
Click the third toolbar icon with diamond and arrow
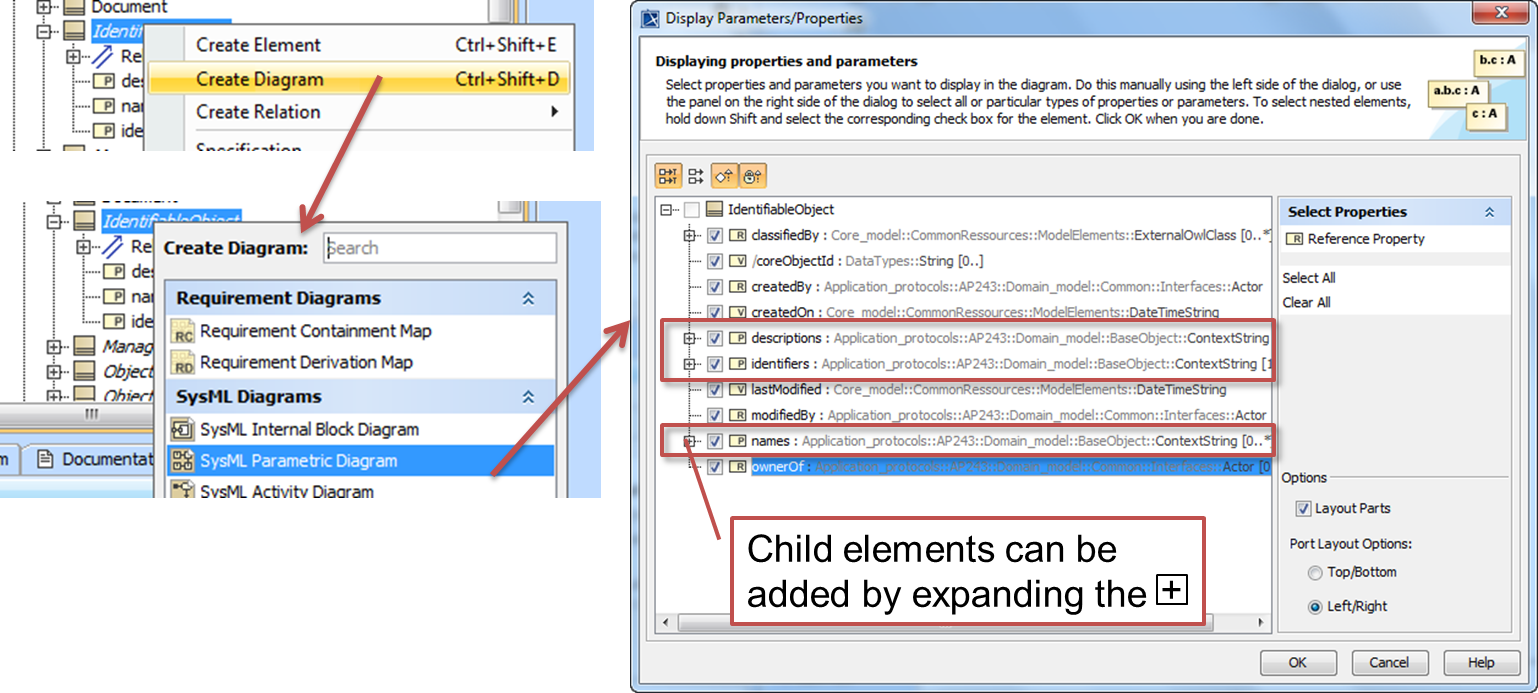[725, 176]
